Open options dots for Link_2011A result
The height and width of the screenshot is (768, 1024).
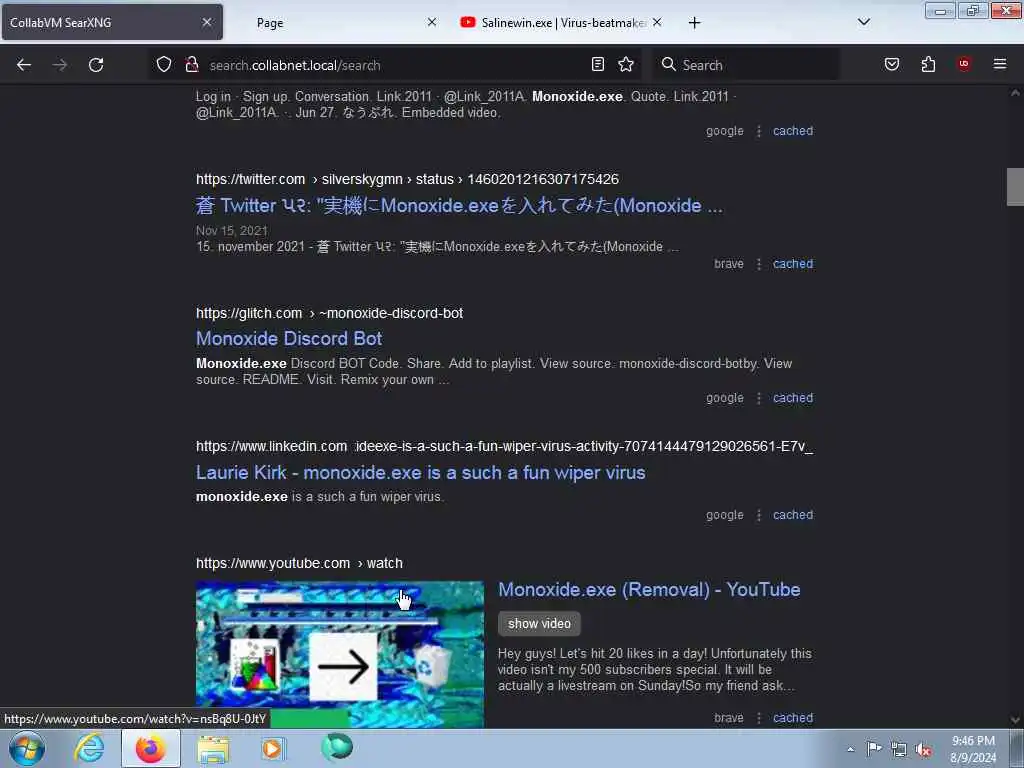pyautogui.click(x=758, y=131)
